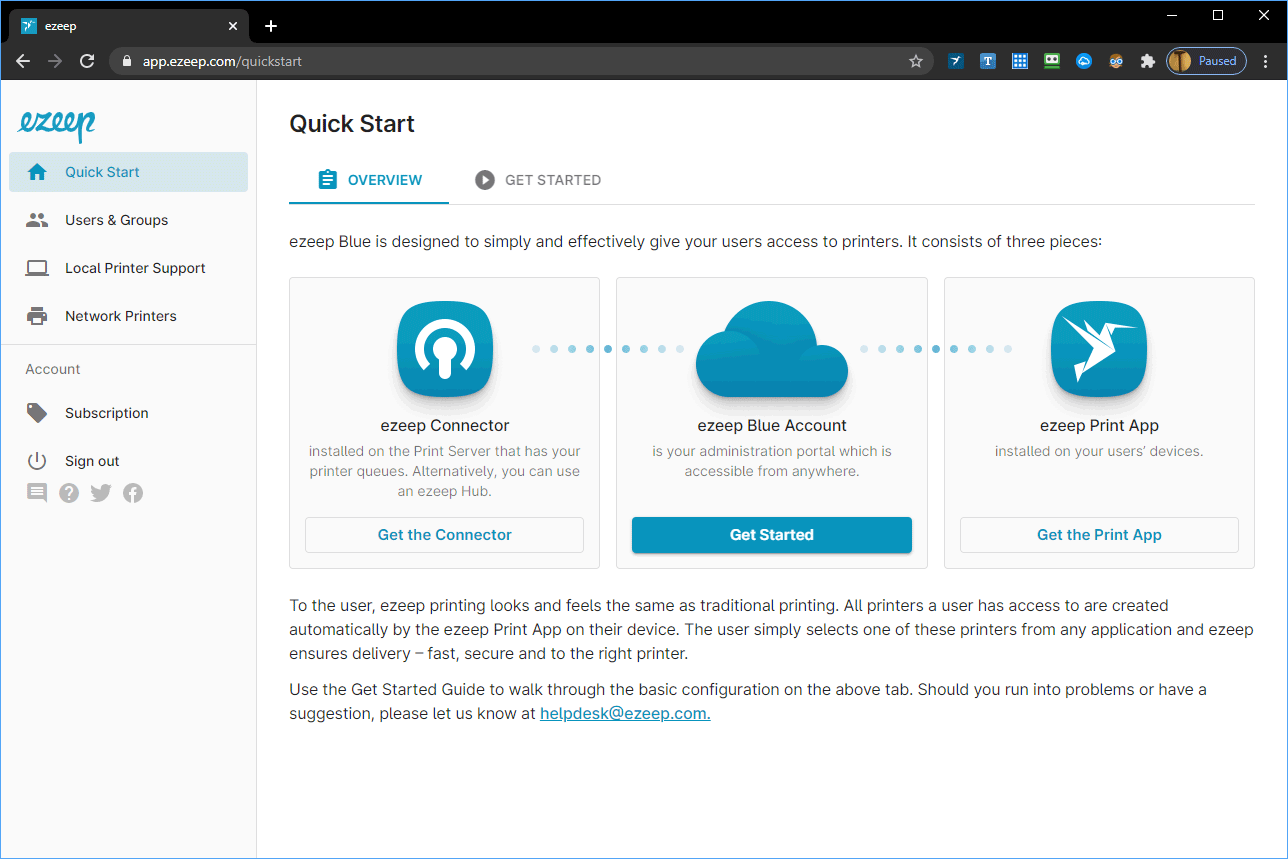Screen dimensions: 1288x859
Task: Reload the page
Action: [x=87, y=61]
